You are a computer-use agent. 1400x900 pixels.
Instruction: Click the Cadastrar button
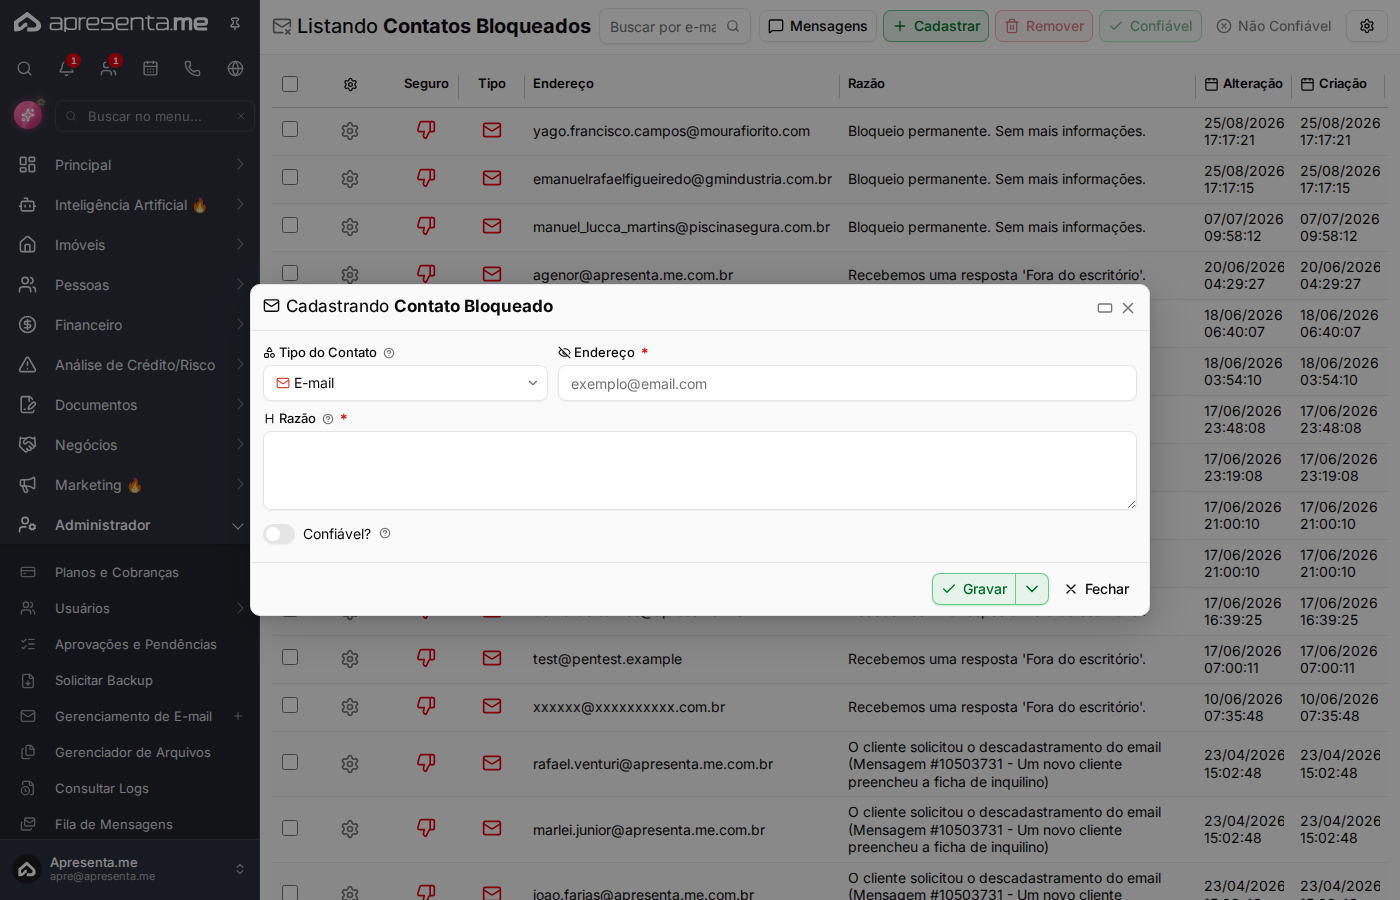coord(936,26)
